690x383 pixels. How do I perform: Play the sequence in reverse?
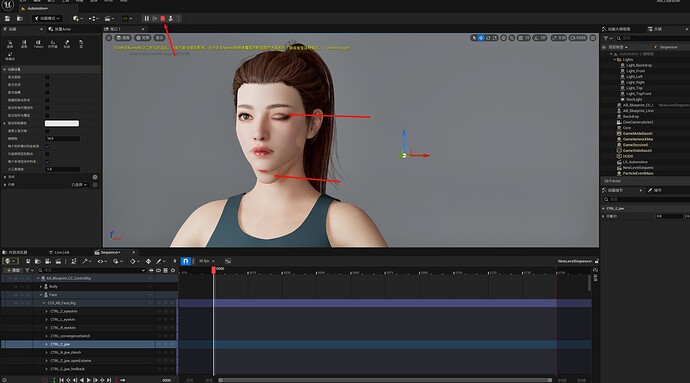pyautogui.click(x=82, y=380)
